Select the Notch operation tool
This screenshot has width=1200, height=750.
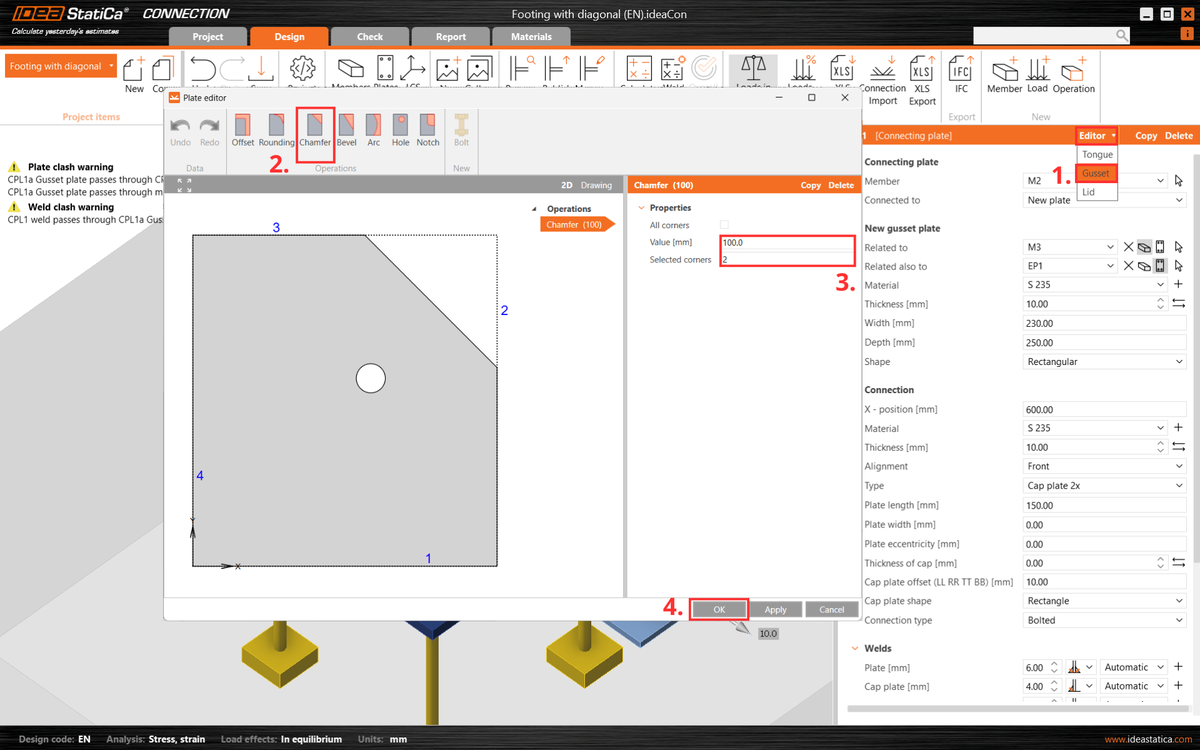pos(427,131)
